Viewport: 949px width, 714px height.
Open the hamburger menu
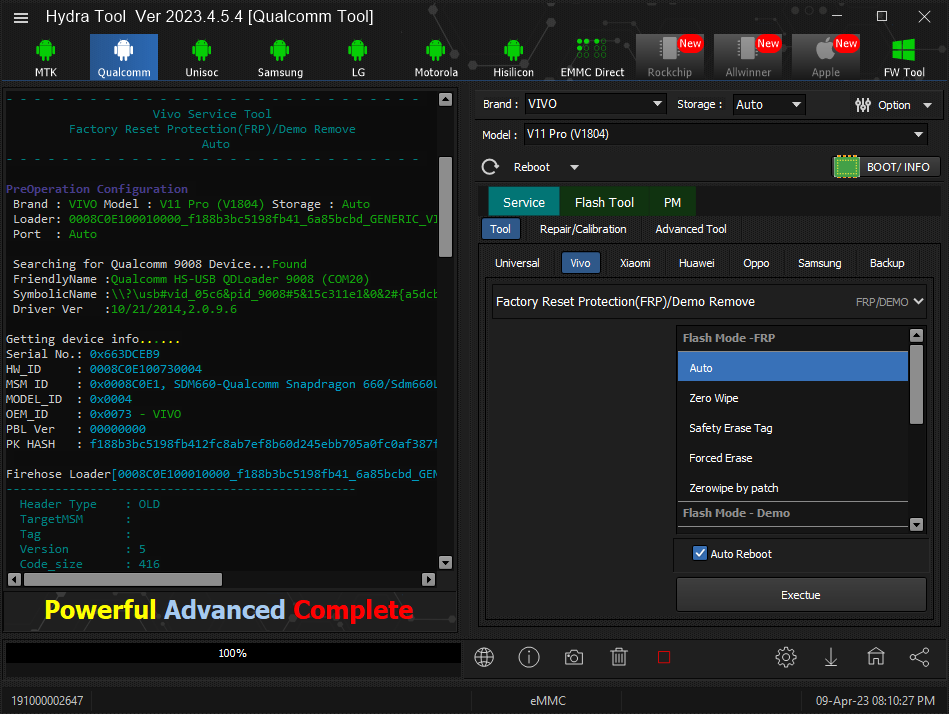(21, 18)
